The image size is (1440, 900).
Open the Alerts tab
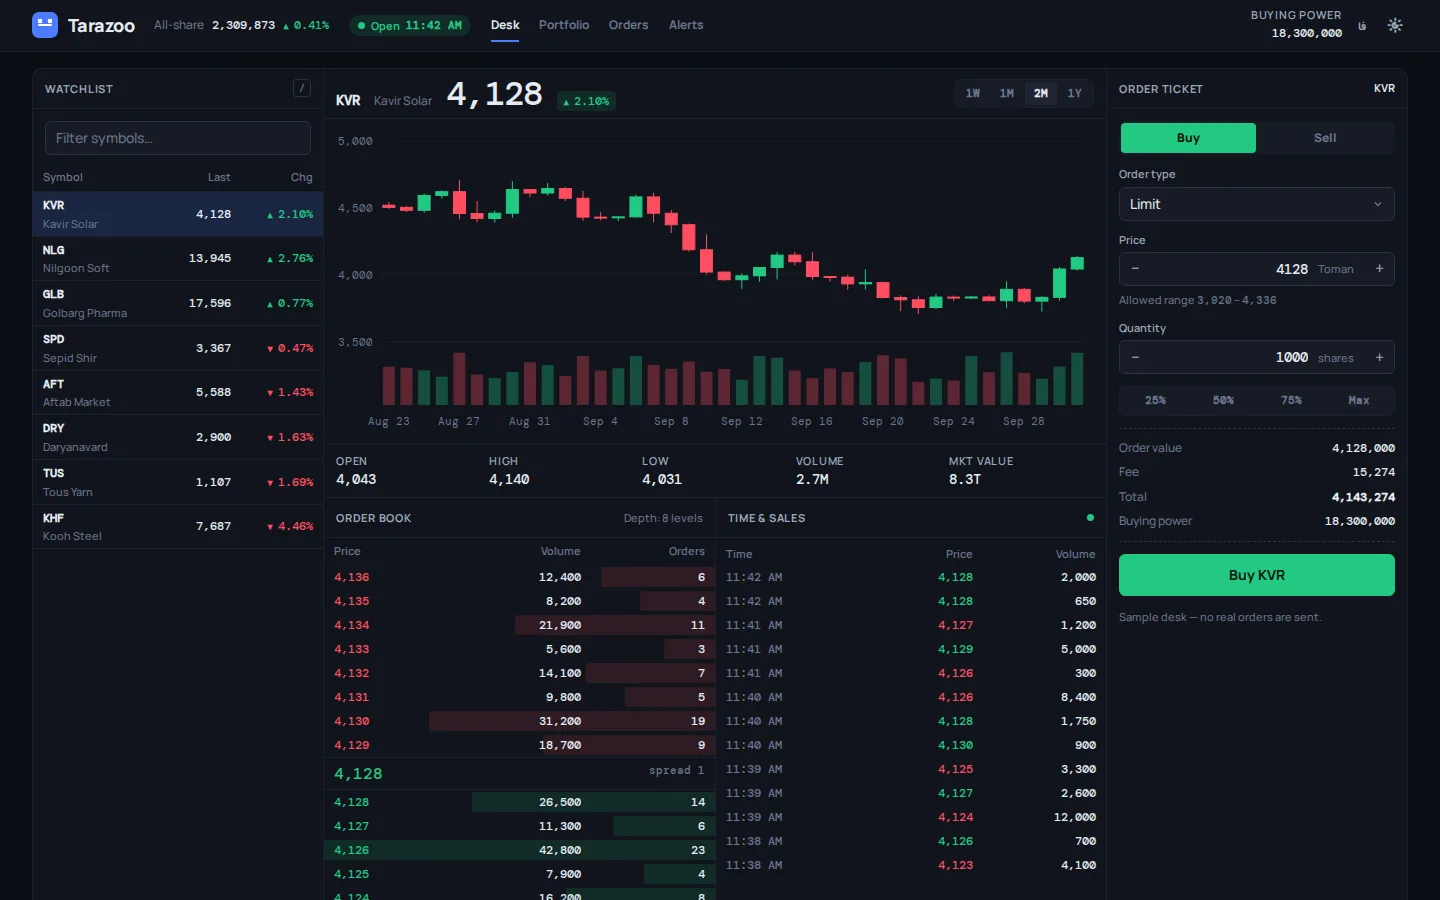click(x=686, y=25)
